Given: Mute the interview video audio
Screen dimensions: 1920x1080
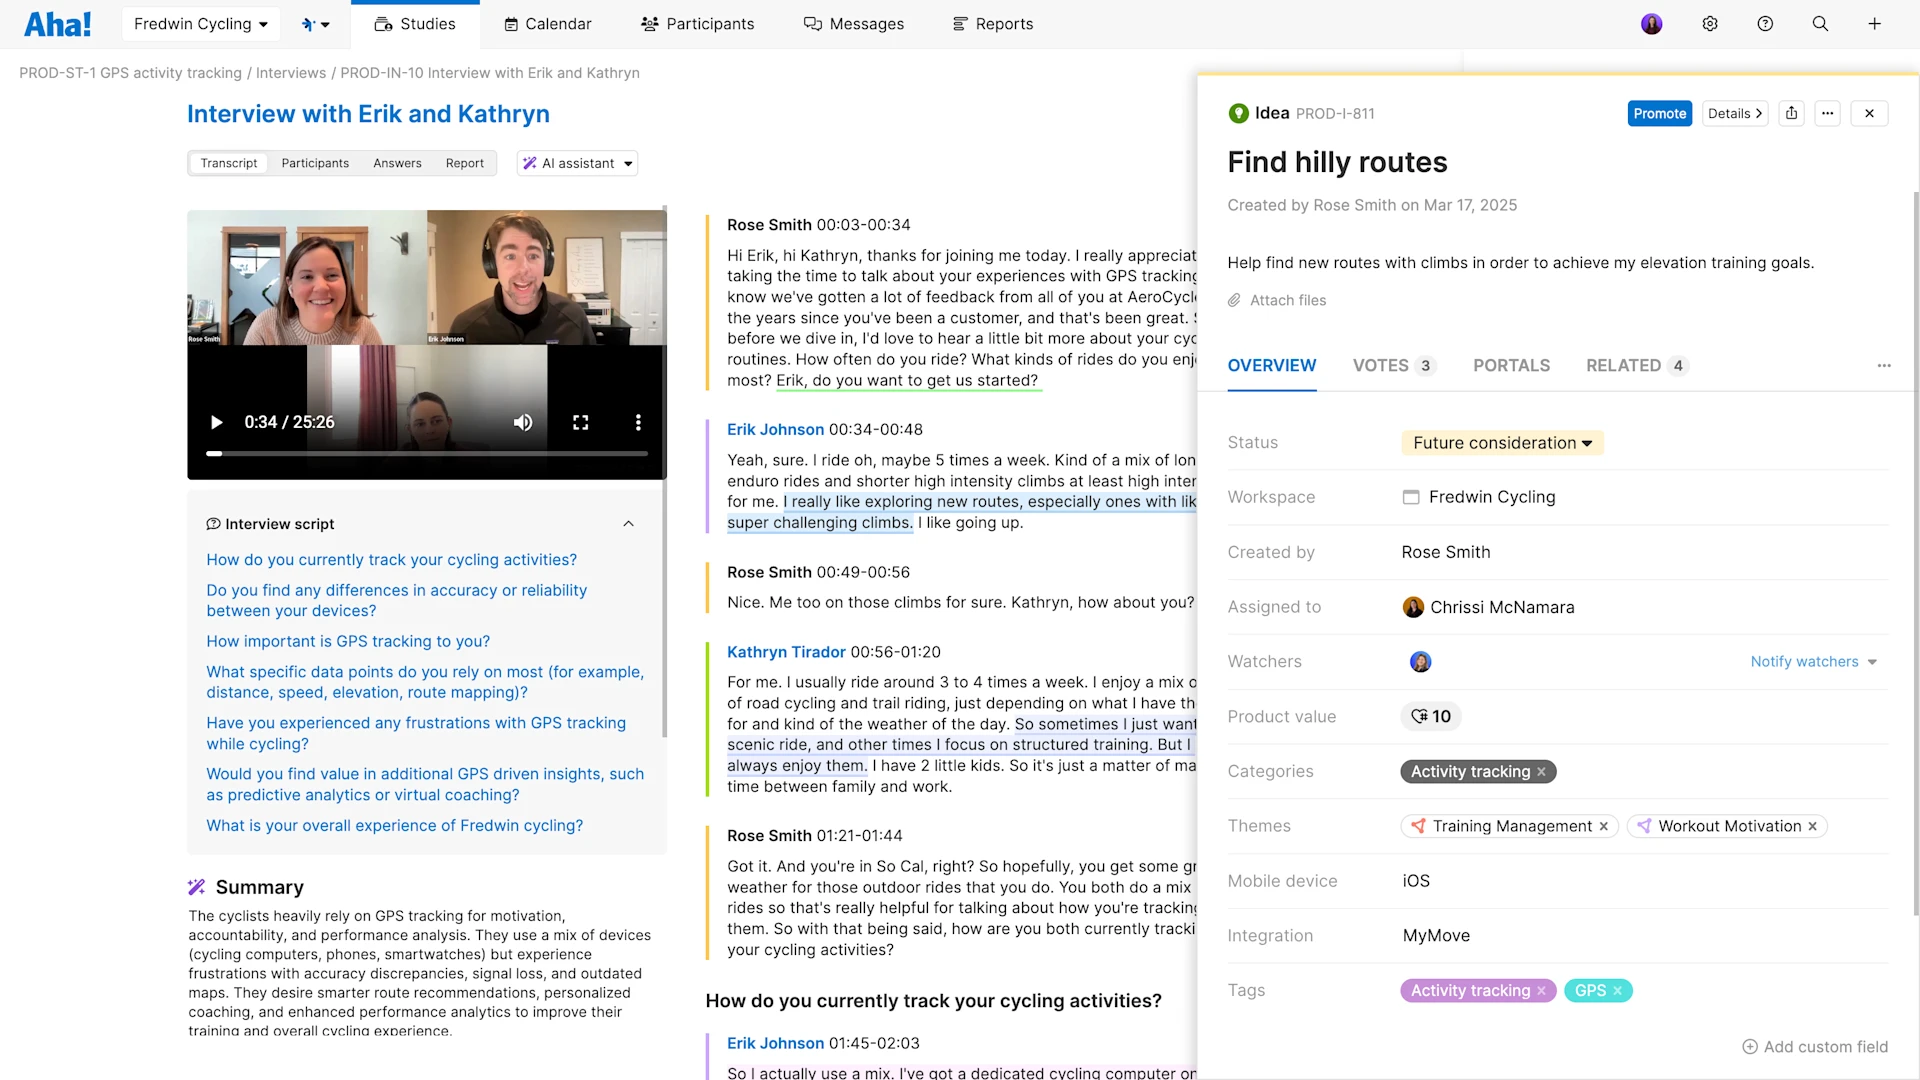Looking at the screenshot, I should click(523, 422).
